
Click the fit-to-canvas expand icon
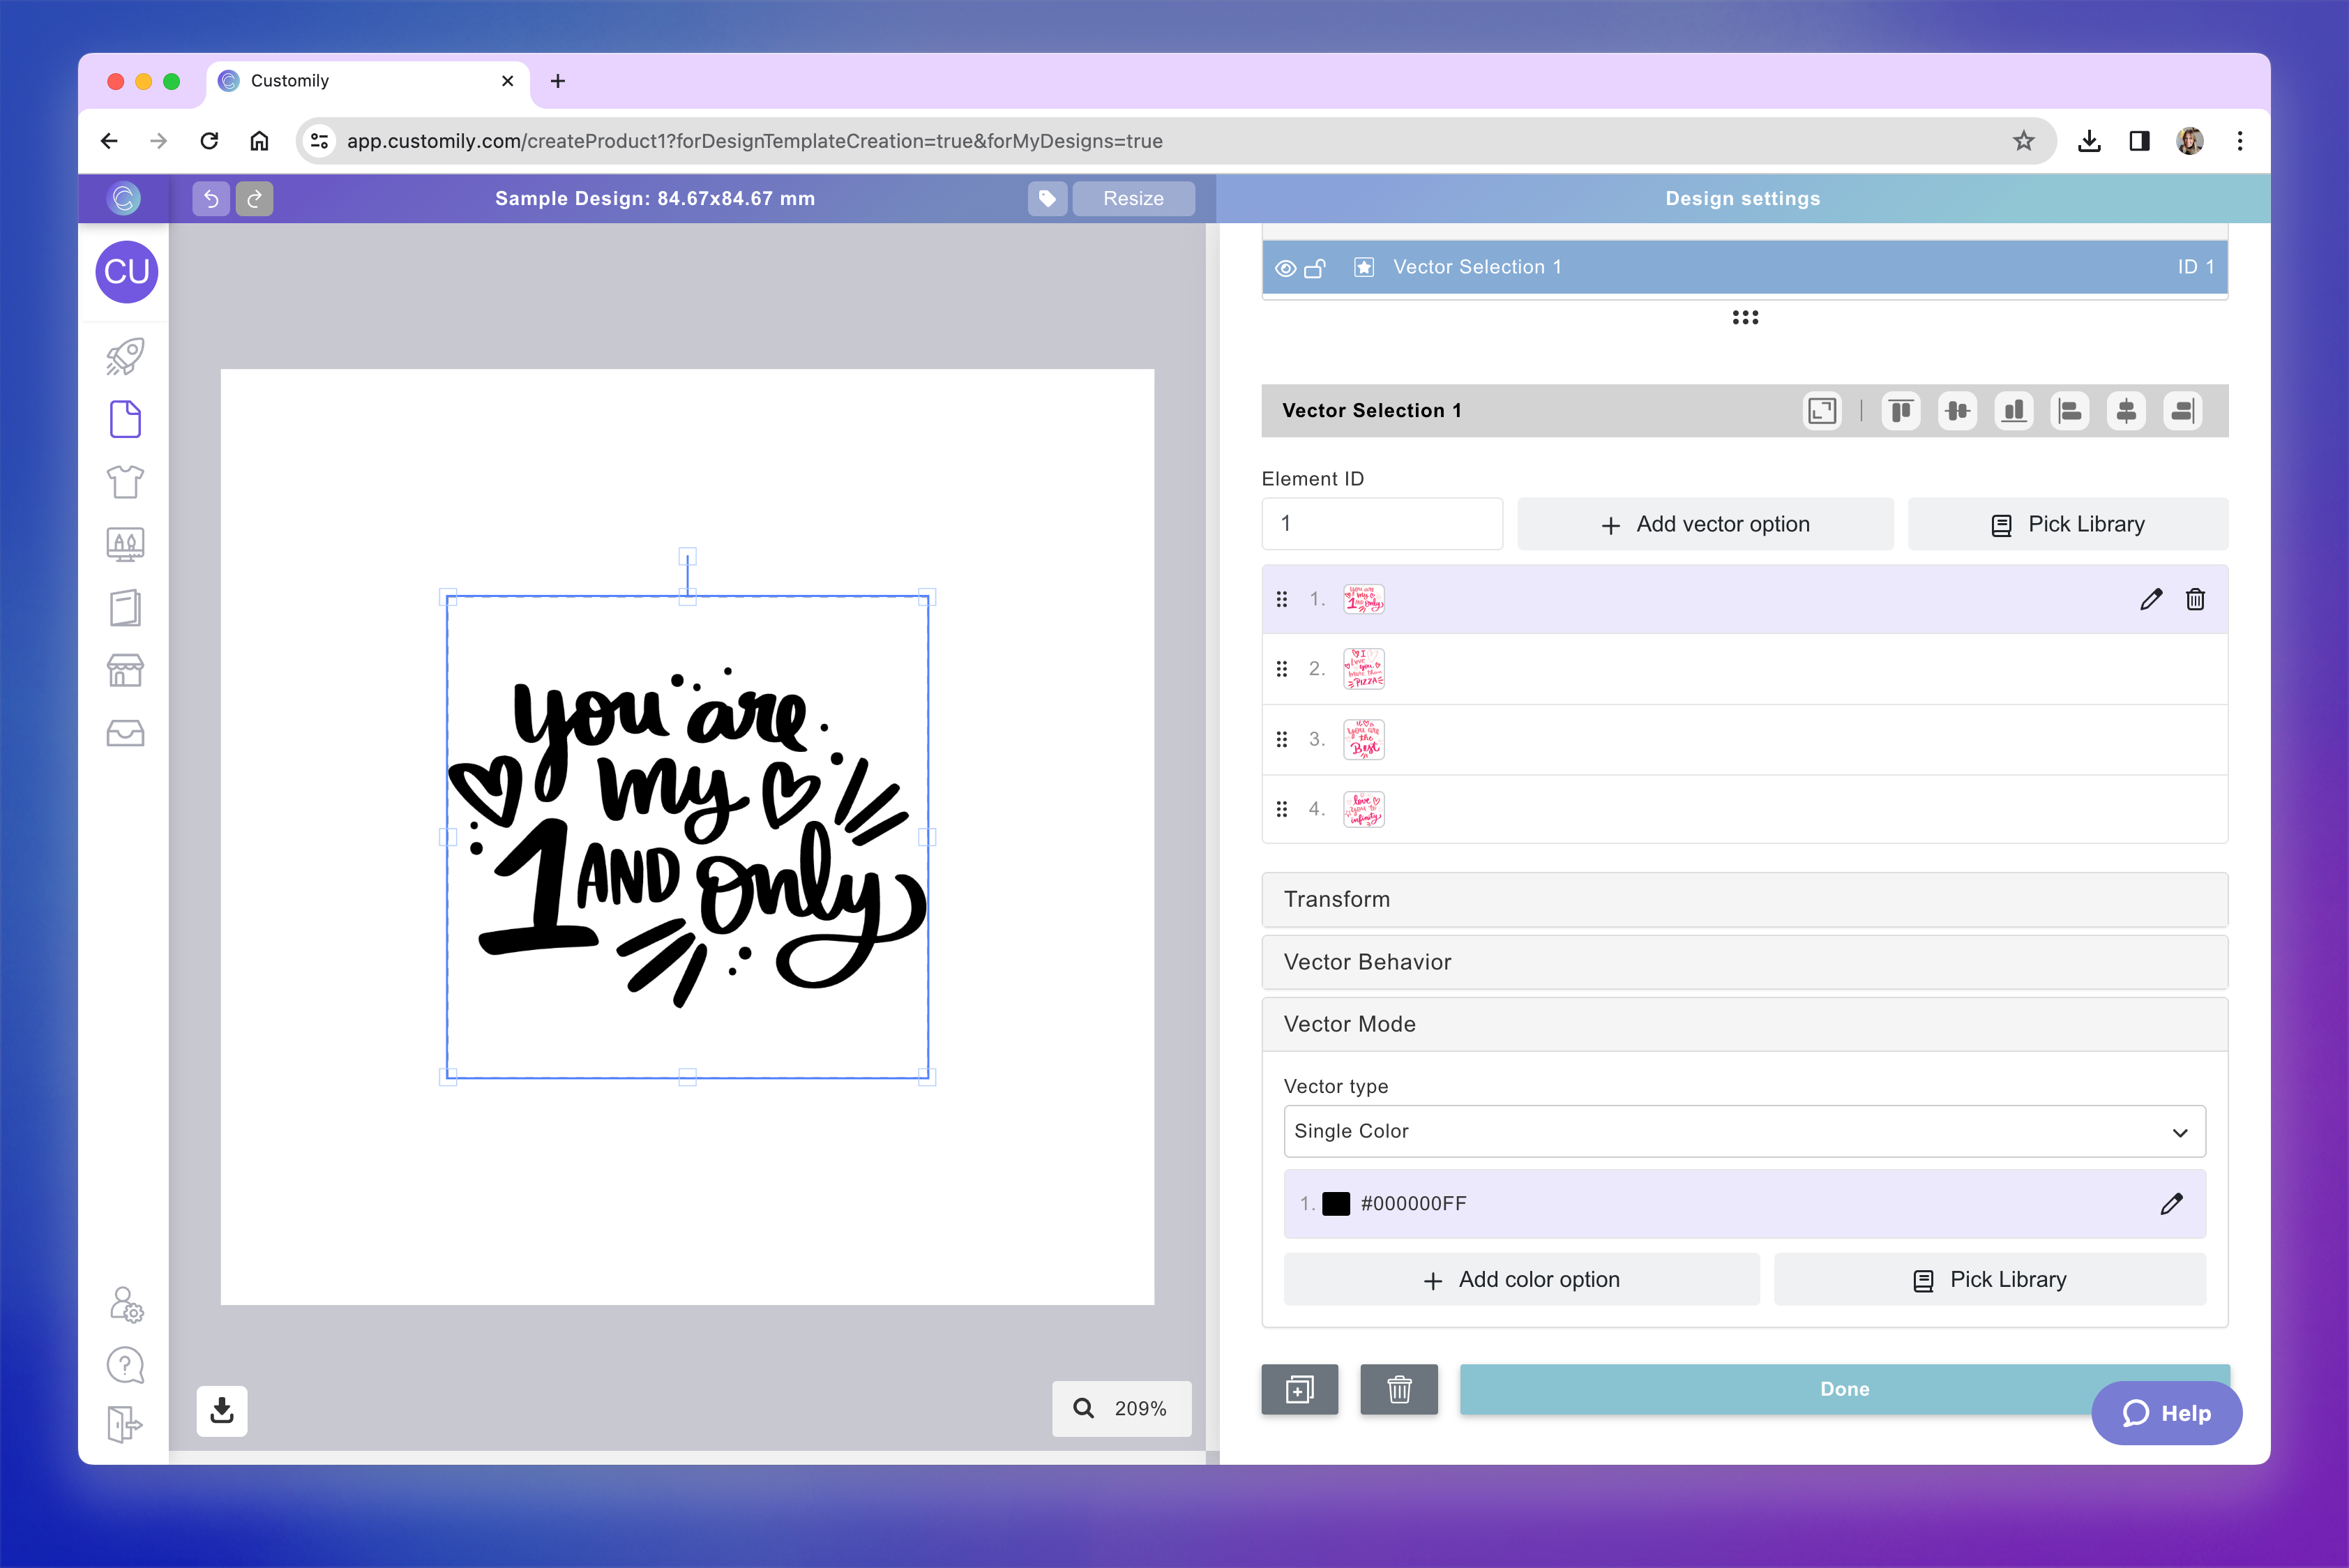1822,411
